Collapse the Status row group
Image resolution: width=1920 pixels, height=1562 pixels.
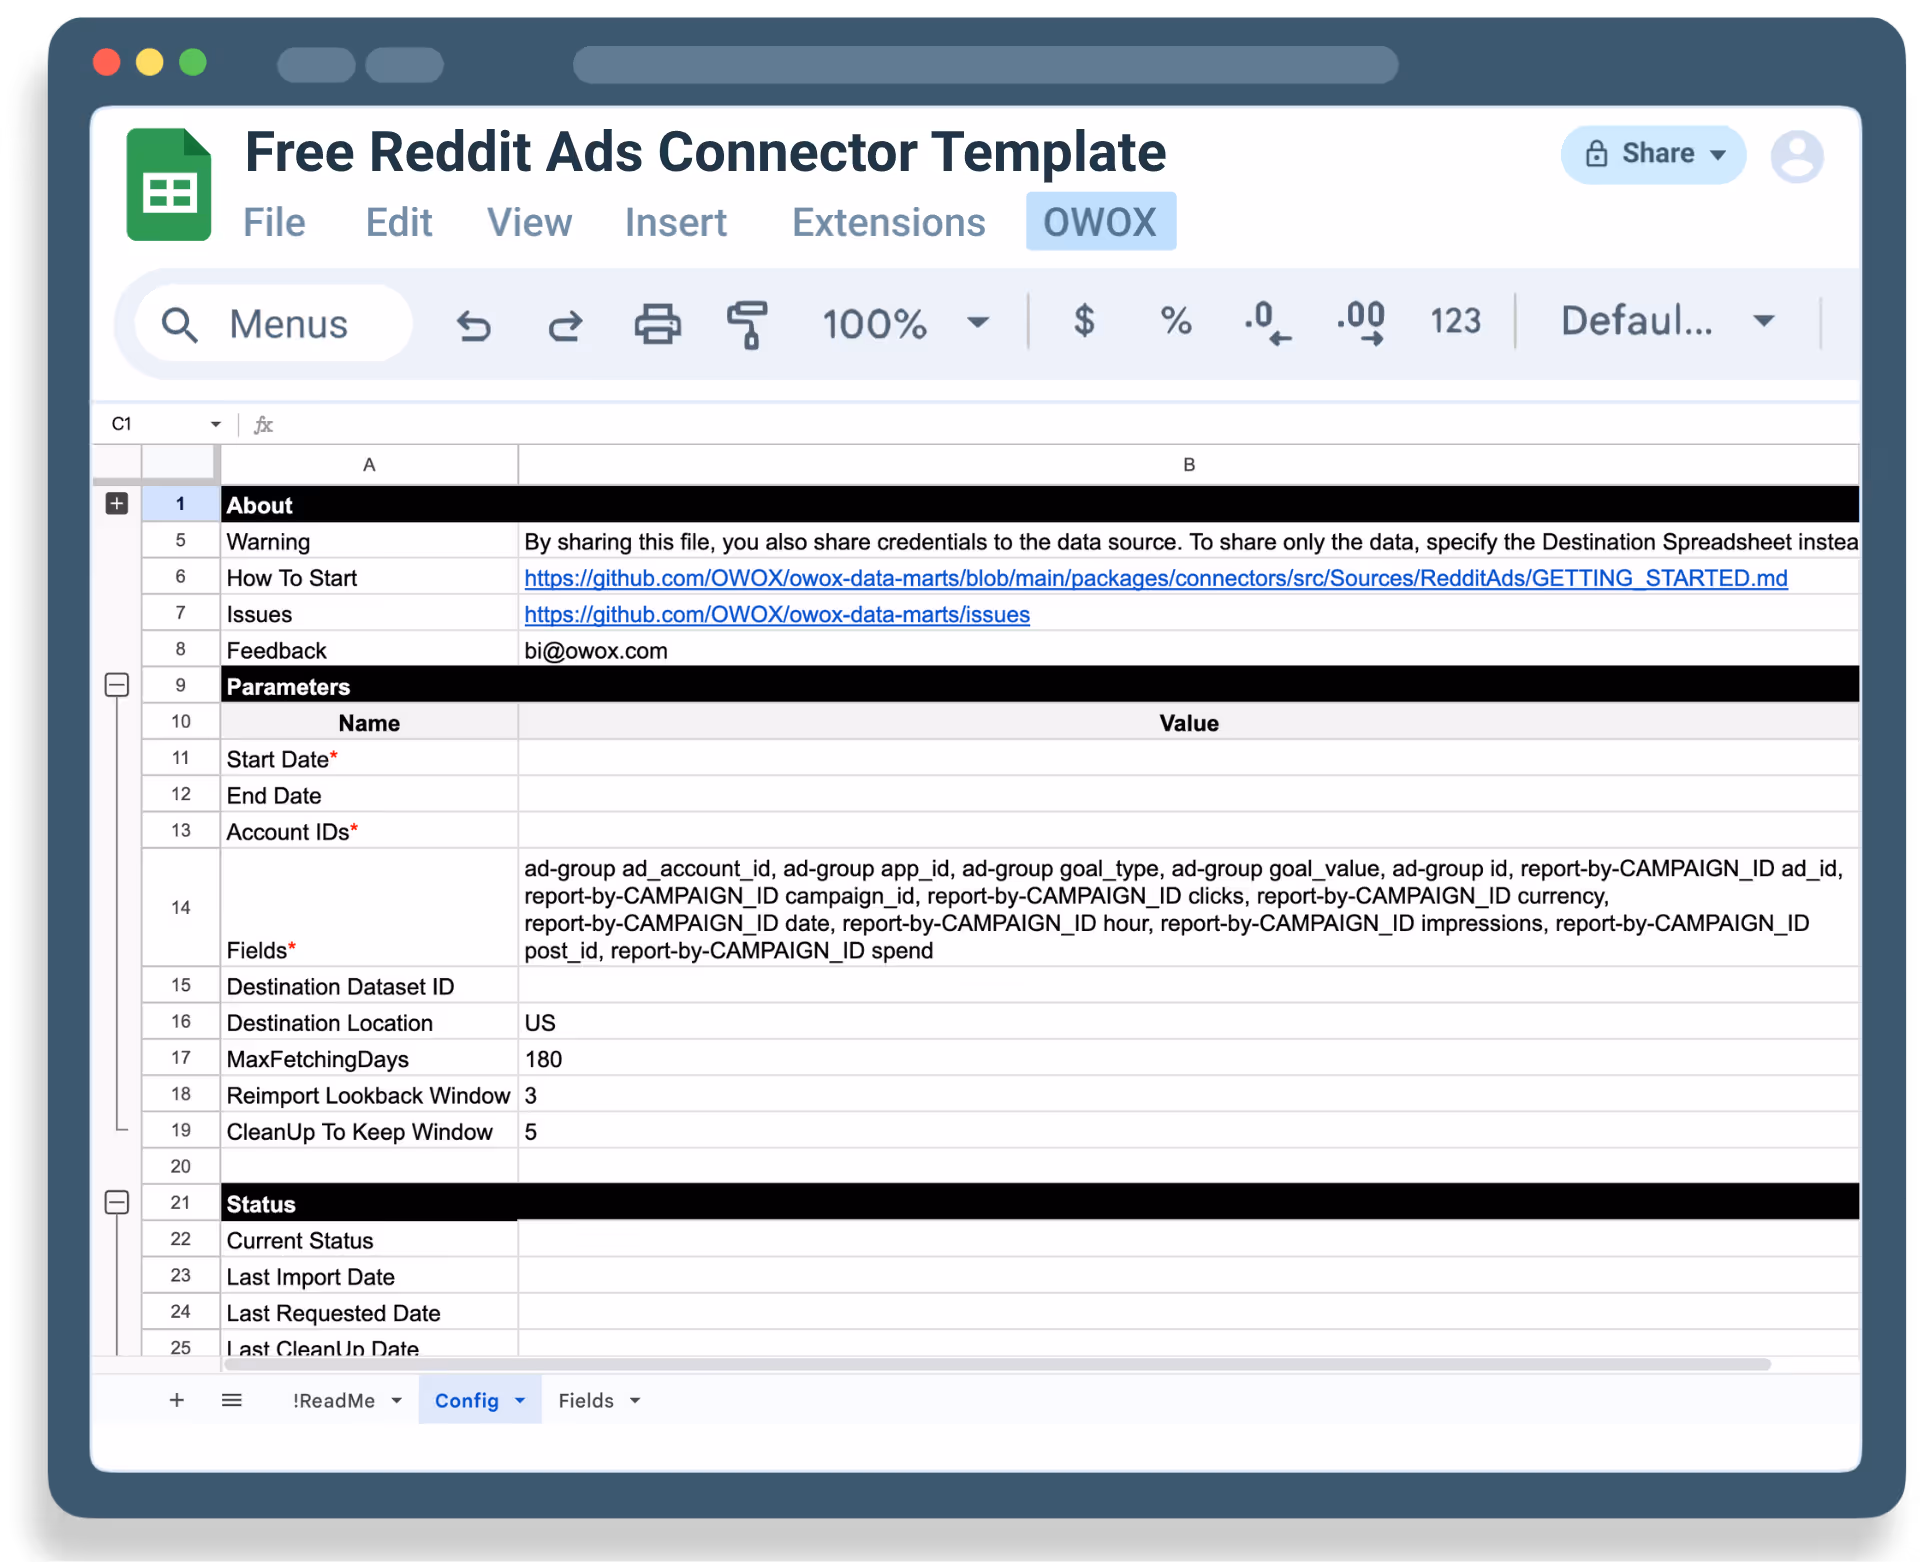pyautogui.click(x=117, y=1202)
